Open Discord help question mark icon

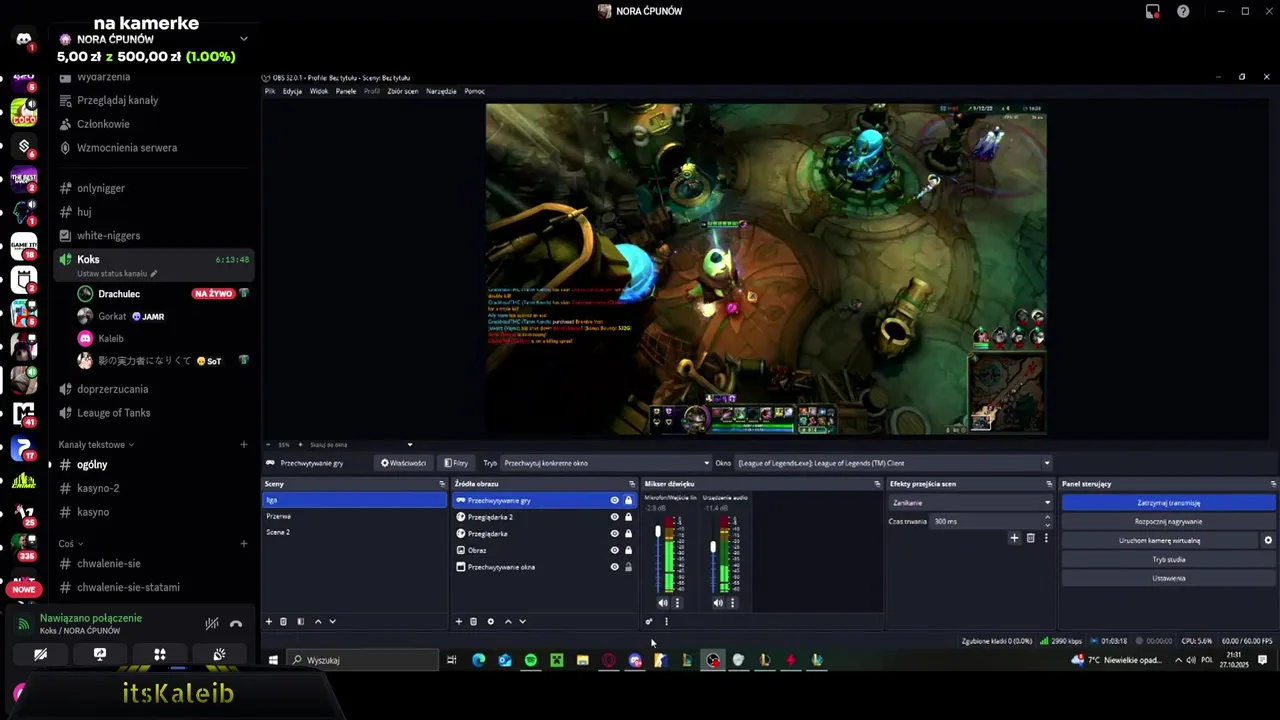point(1183,11)
